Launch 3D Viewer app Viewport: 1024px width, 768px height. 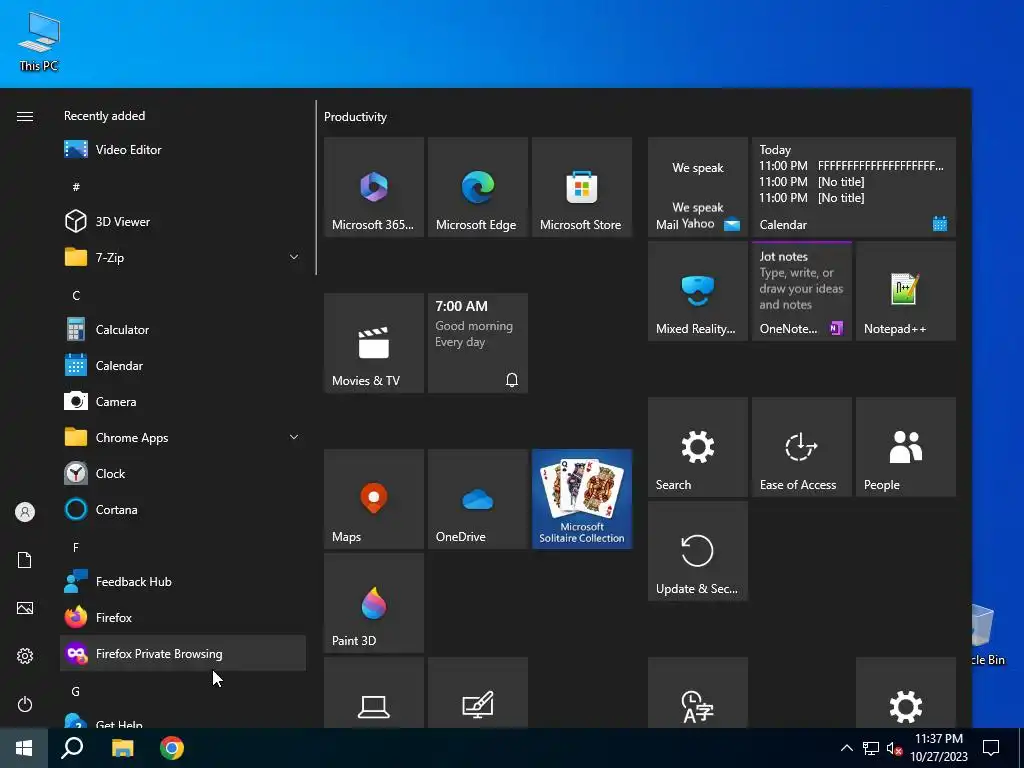coord(183,221)
